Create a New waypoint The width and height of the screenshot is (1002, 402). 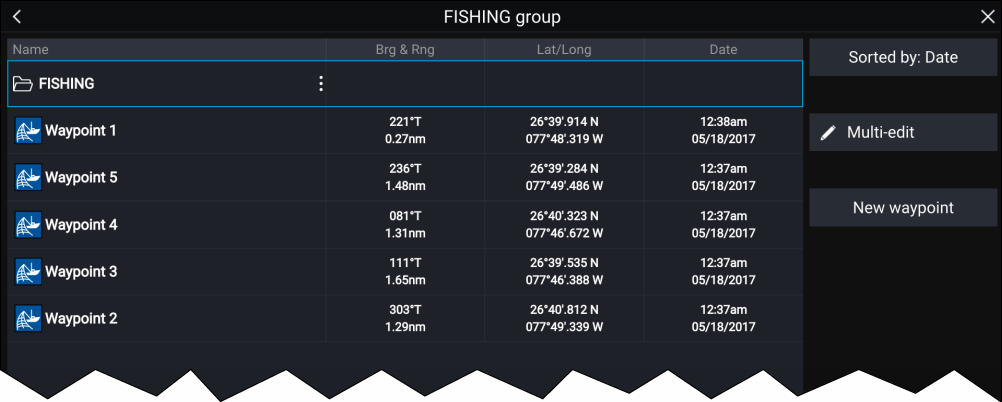[903, 208]
